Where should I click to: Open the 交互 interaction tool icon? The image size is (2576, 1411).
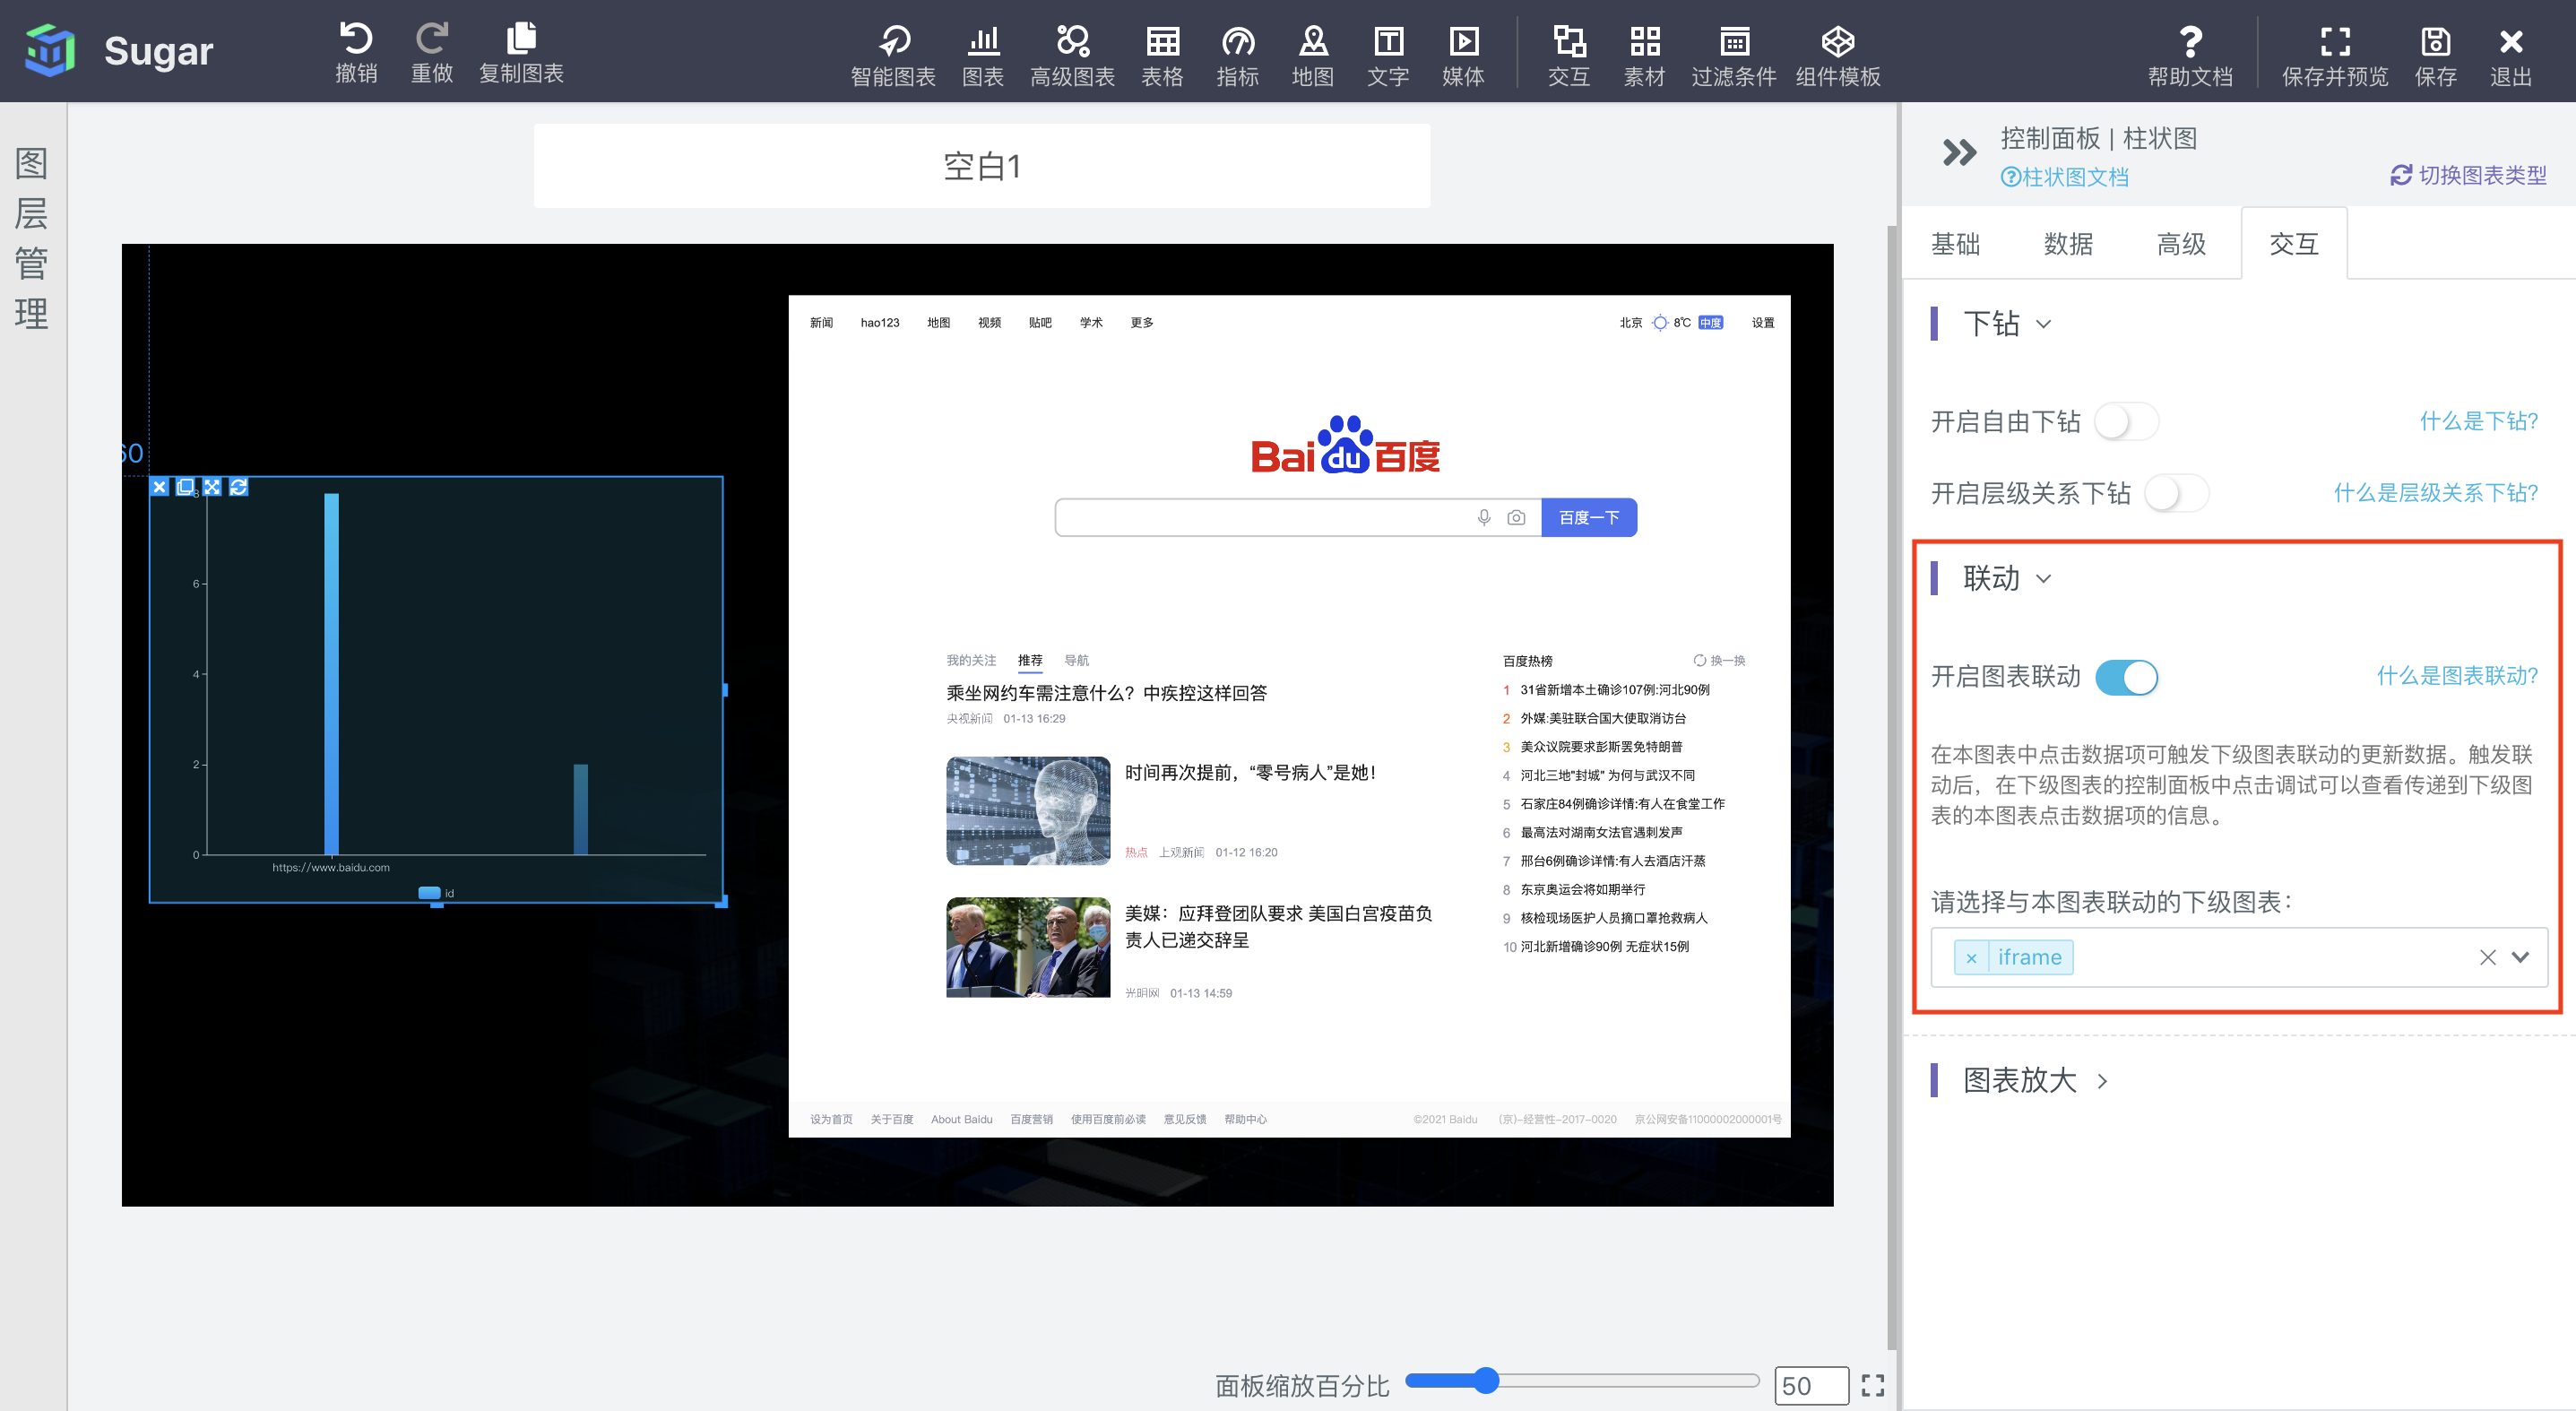(x=1568, y=41)
